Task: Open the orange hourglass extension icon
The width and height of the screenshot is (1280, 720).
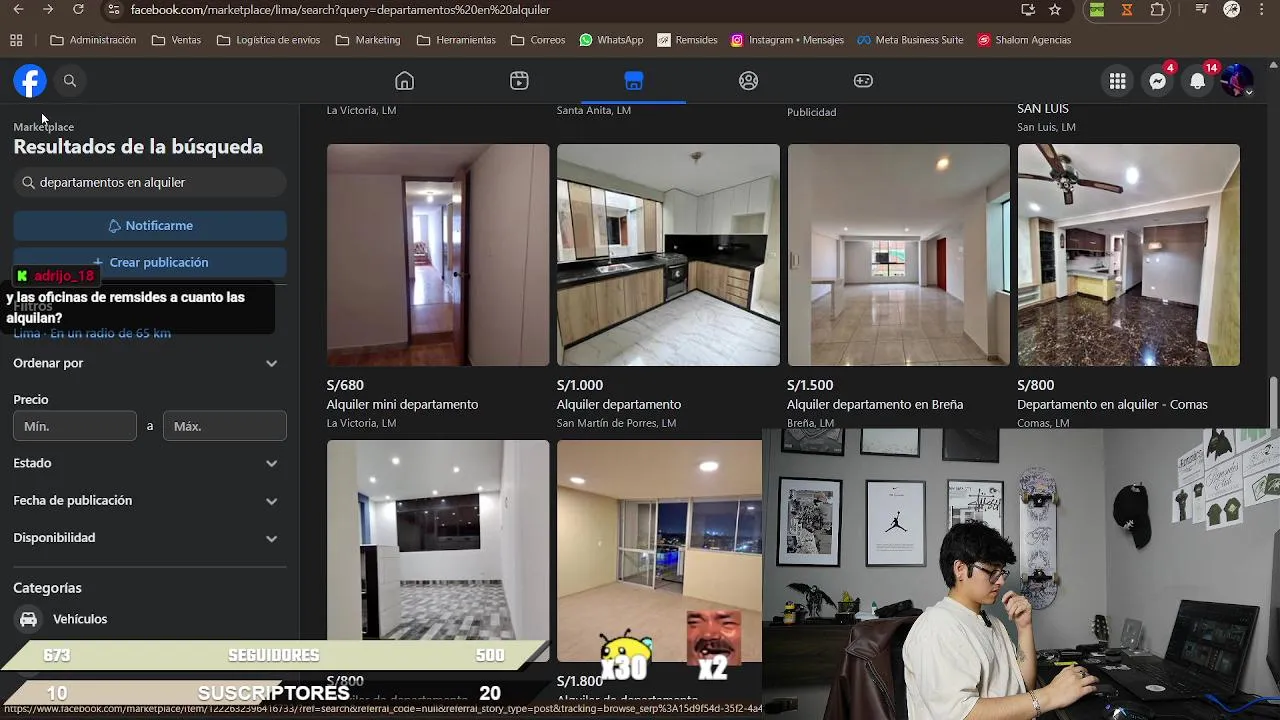Action: (x=1127, y=9)
